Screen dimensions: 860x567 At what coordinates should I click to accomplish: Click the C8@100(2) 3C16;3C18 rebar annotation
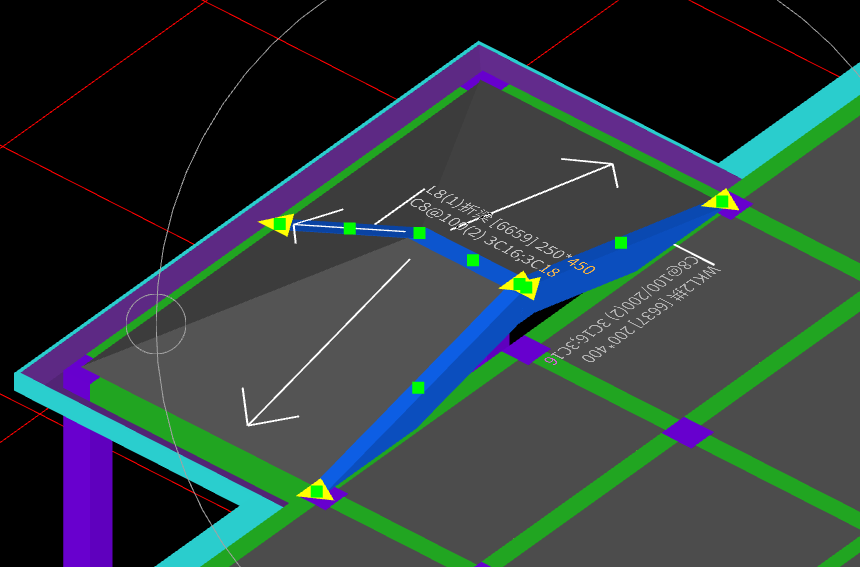click(x=485, y=238)
